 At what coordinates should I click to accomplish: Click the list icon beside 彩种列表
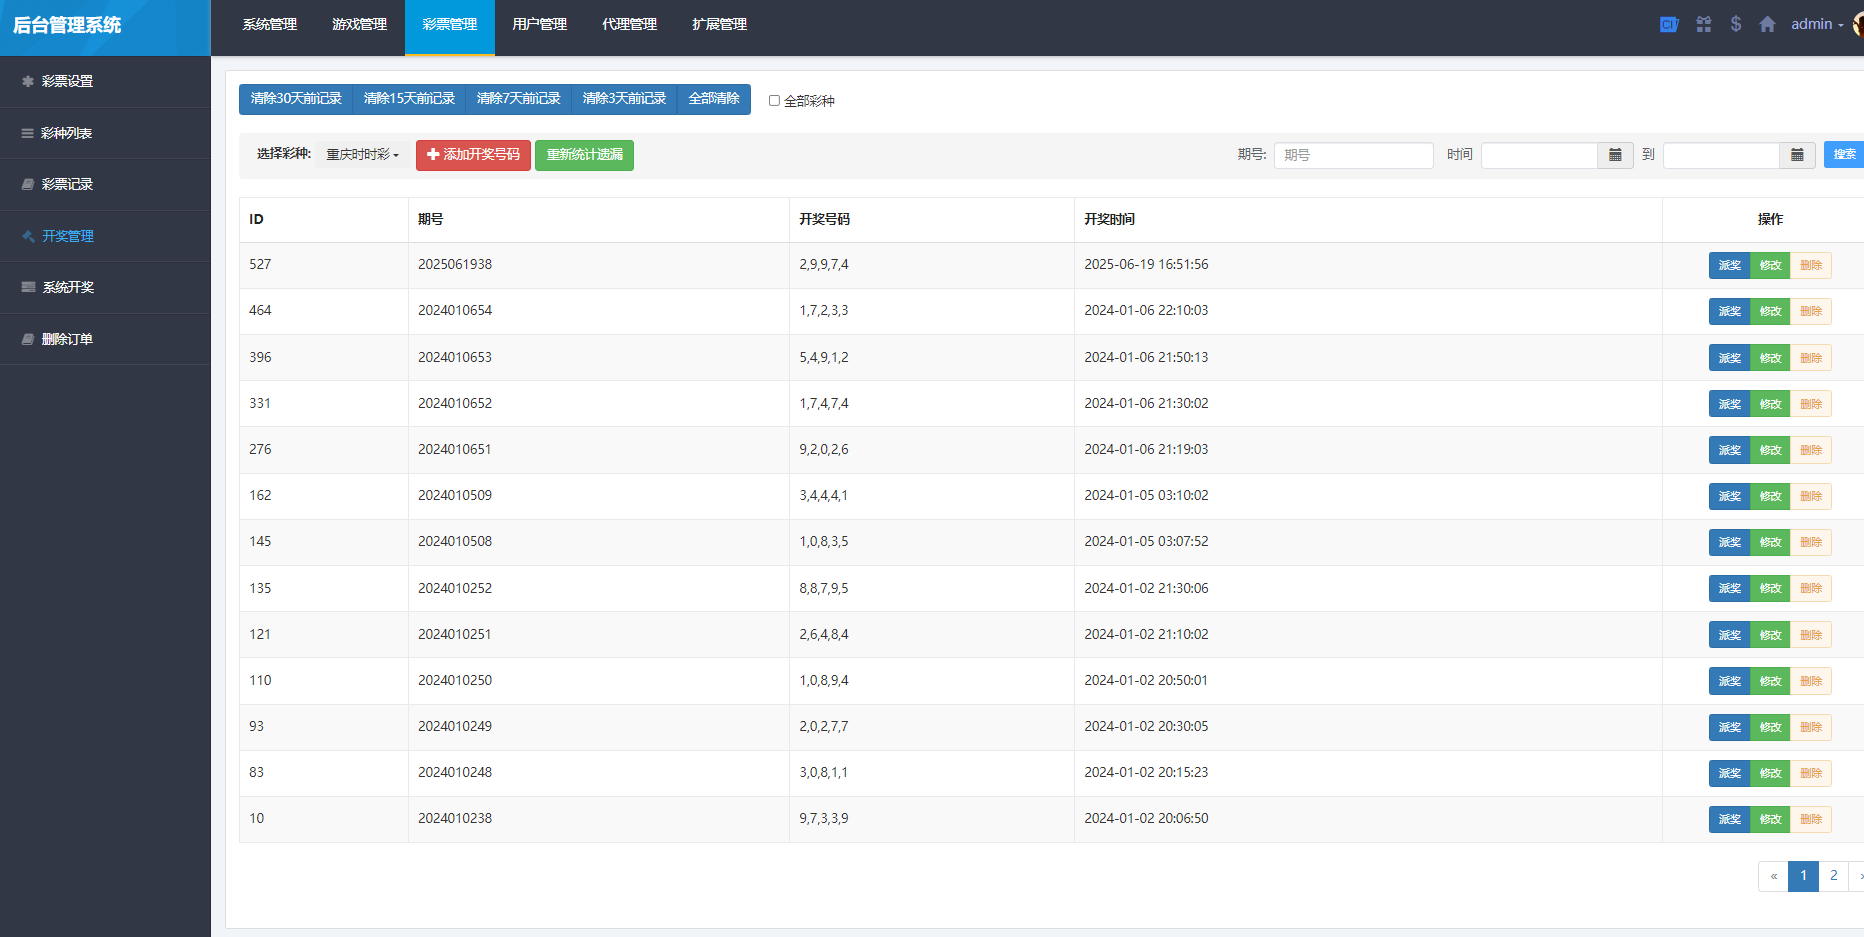point(28,133)
